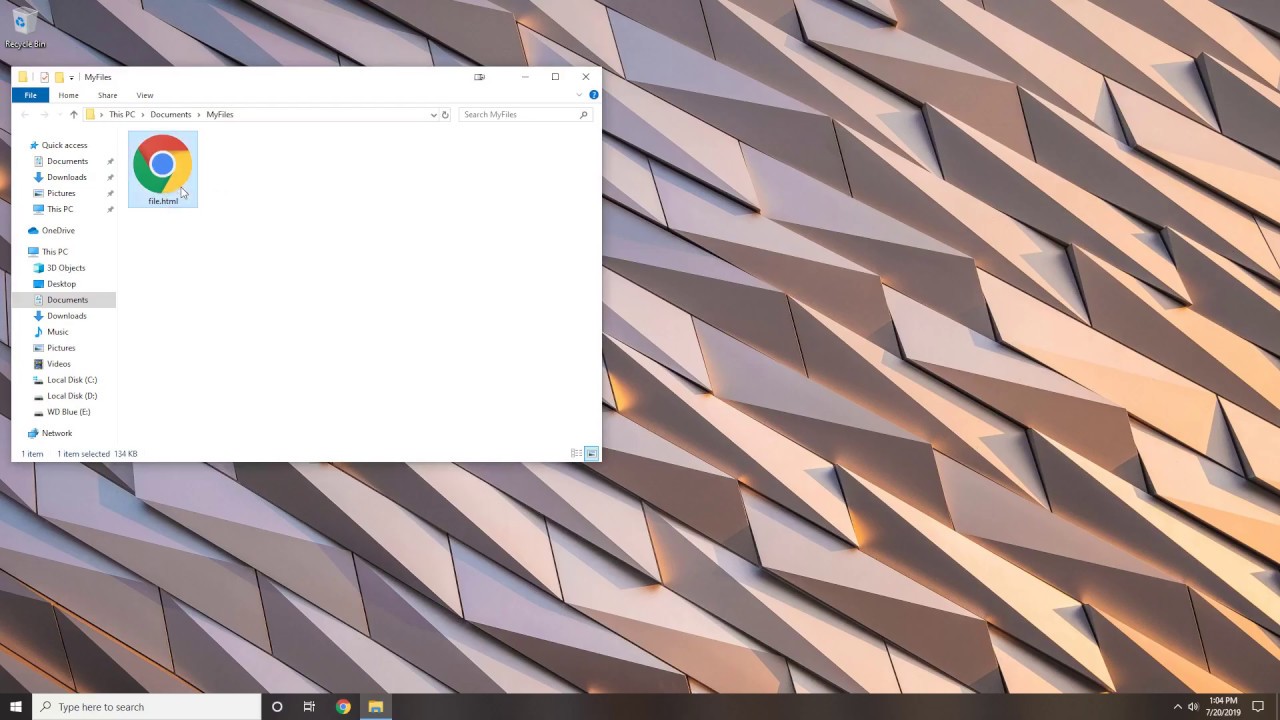
Task: Open the File menu tab
Action: click(30, 95)
